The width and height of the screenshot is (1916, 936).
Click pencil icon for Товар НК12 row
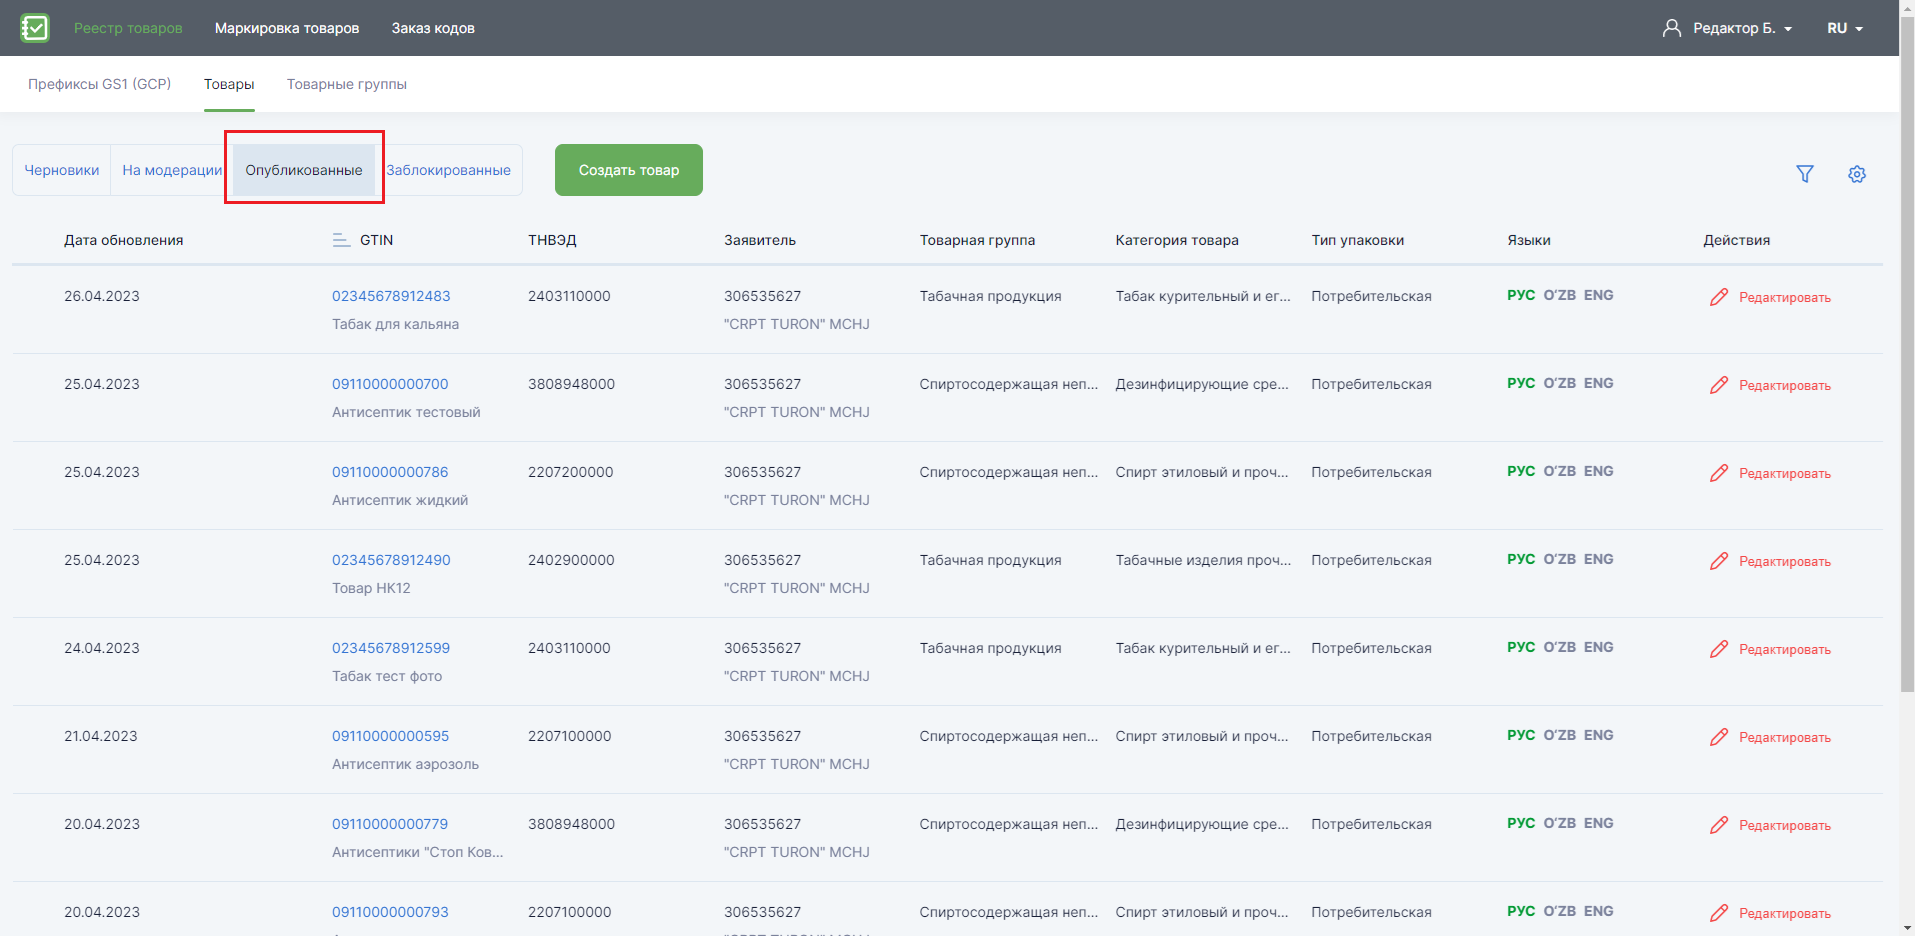pos(1719,561)
